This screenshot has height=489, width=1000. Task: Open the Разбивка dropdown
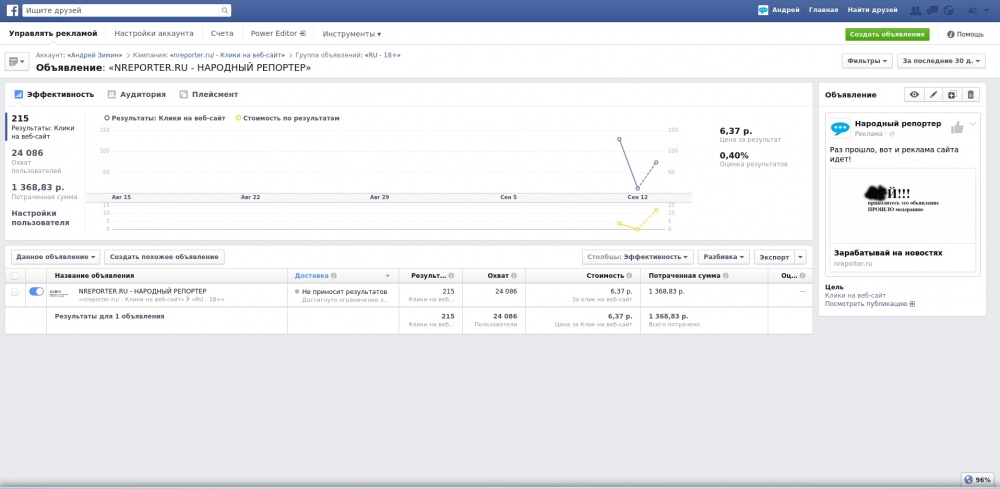tap(724, 257)
